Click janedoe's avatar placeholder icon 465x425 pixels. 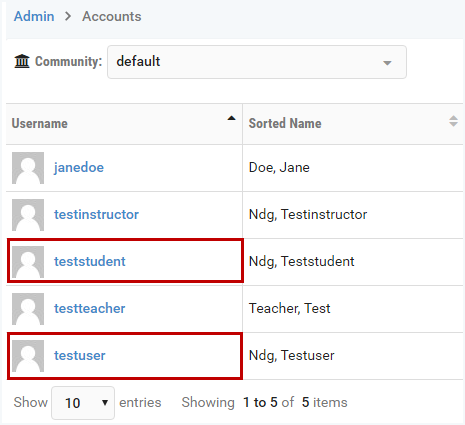[28, 168]
